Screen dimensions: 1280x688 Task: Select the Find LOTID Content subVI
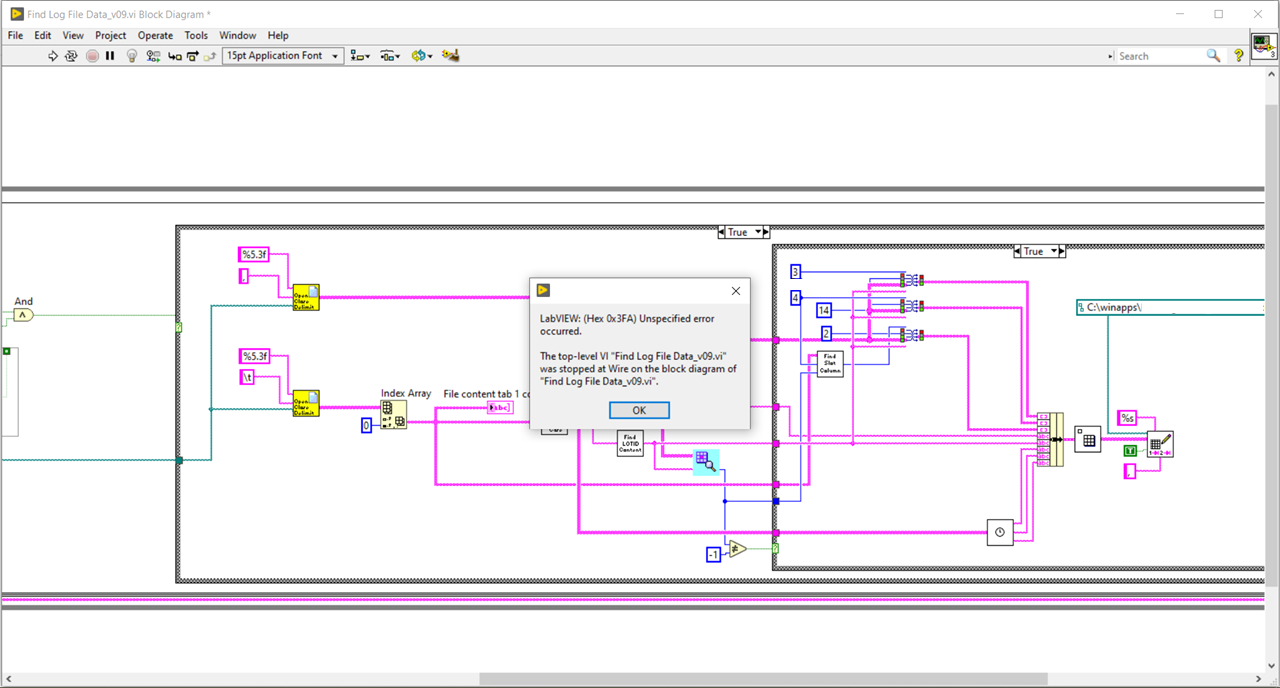(x=630, y=443)
